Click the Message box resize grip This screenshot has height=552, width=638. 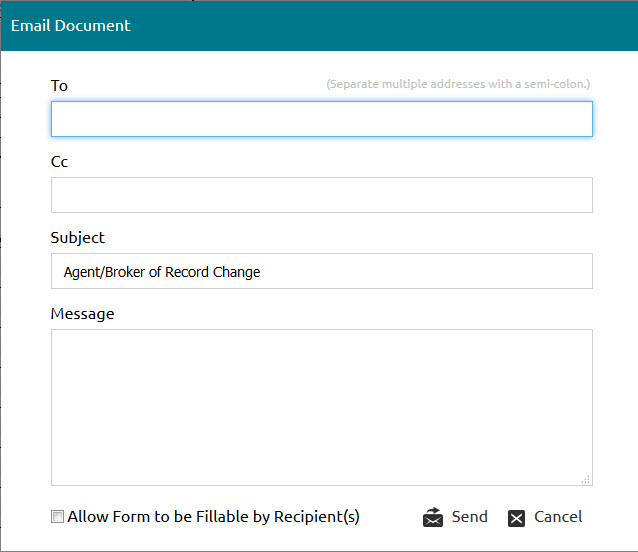tap(586, 480)
